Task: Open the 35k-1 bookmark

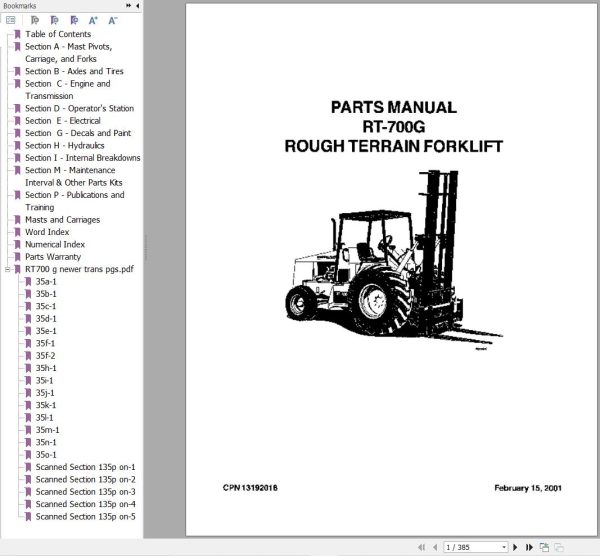Action: click(46, 405)
